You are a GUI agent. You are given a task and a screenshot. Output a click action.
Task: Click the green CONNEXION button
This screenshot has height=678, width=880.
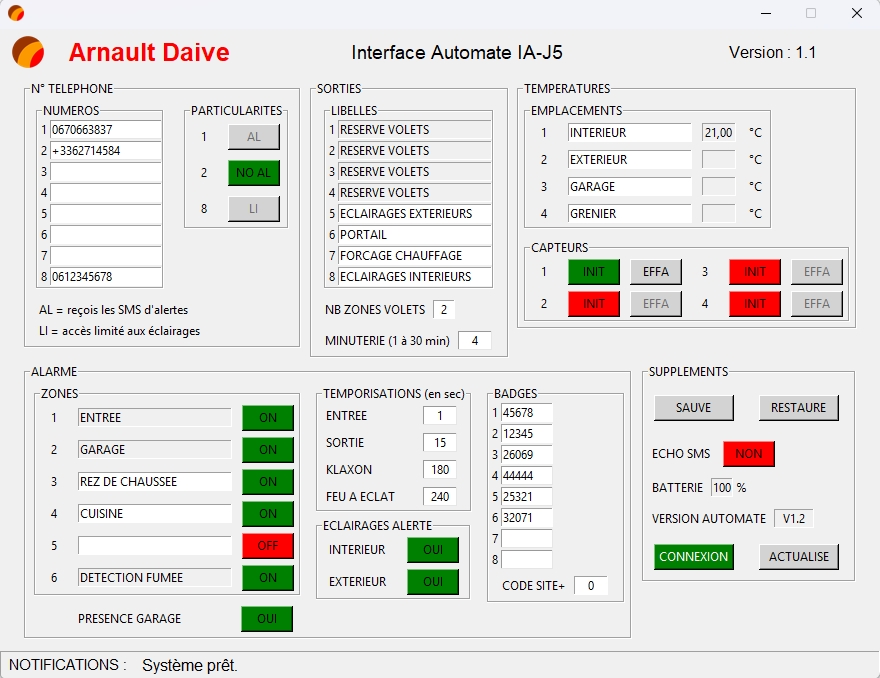[694, 557]
